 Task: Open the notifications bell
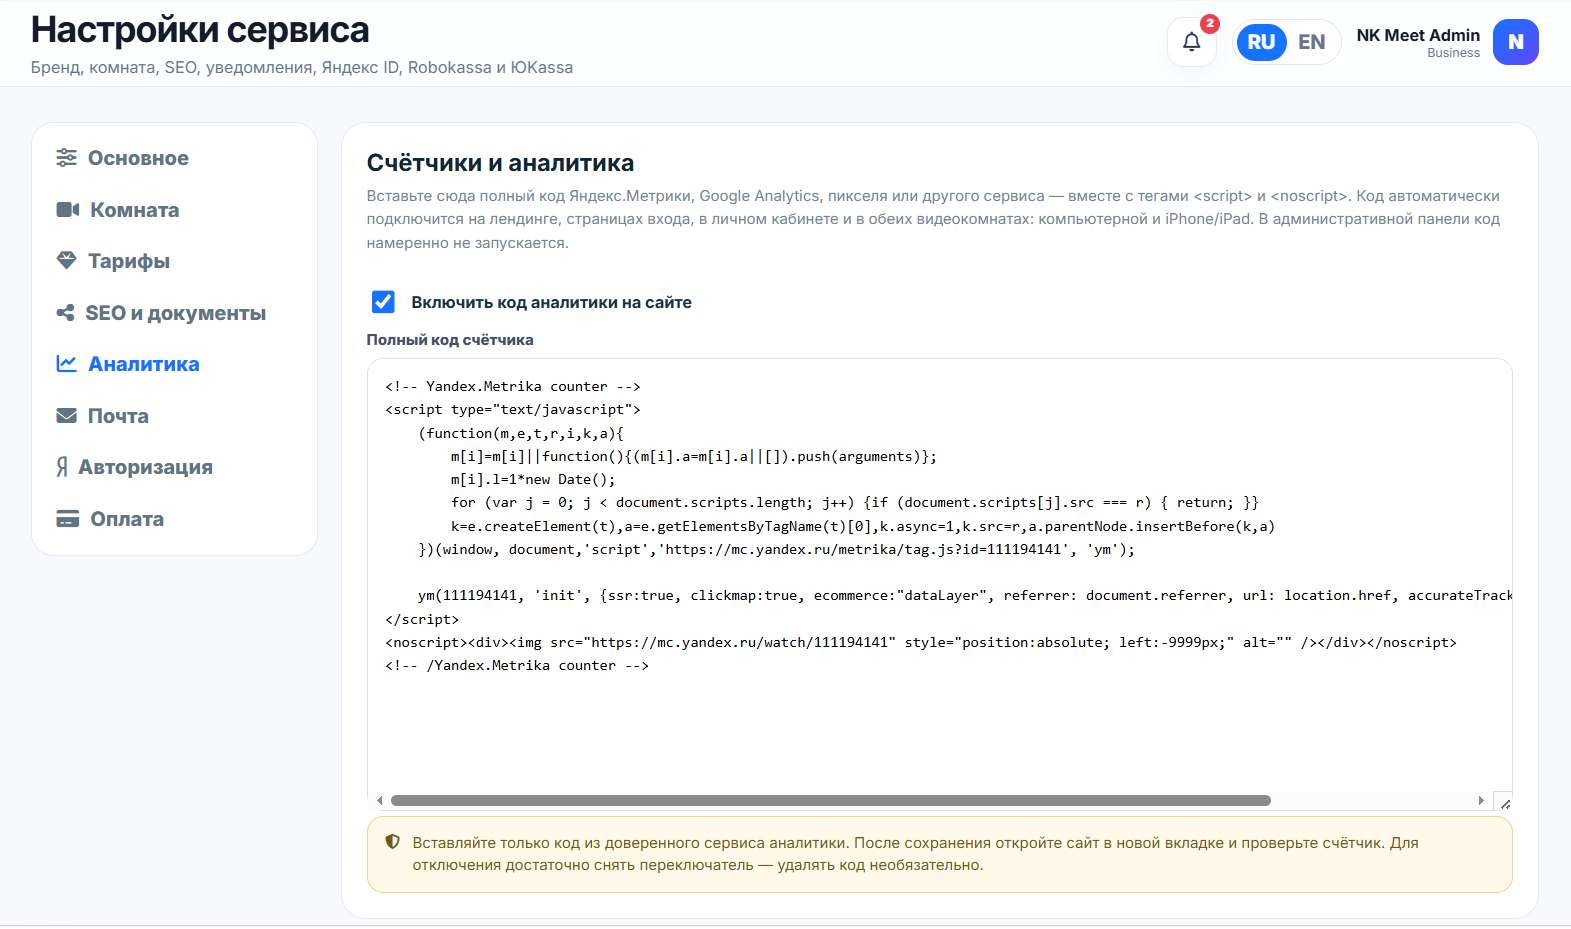[x=1191, y=42]
